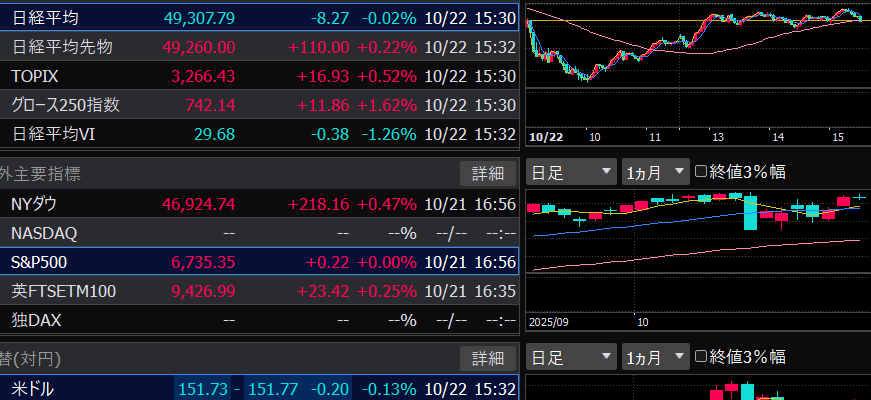Viewport: 871px width, 400px height.
Task: Open 詳細 for the 外主要指標 section
Action: 487,173
